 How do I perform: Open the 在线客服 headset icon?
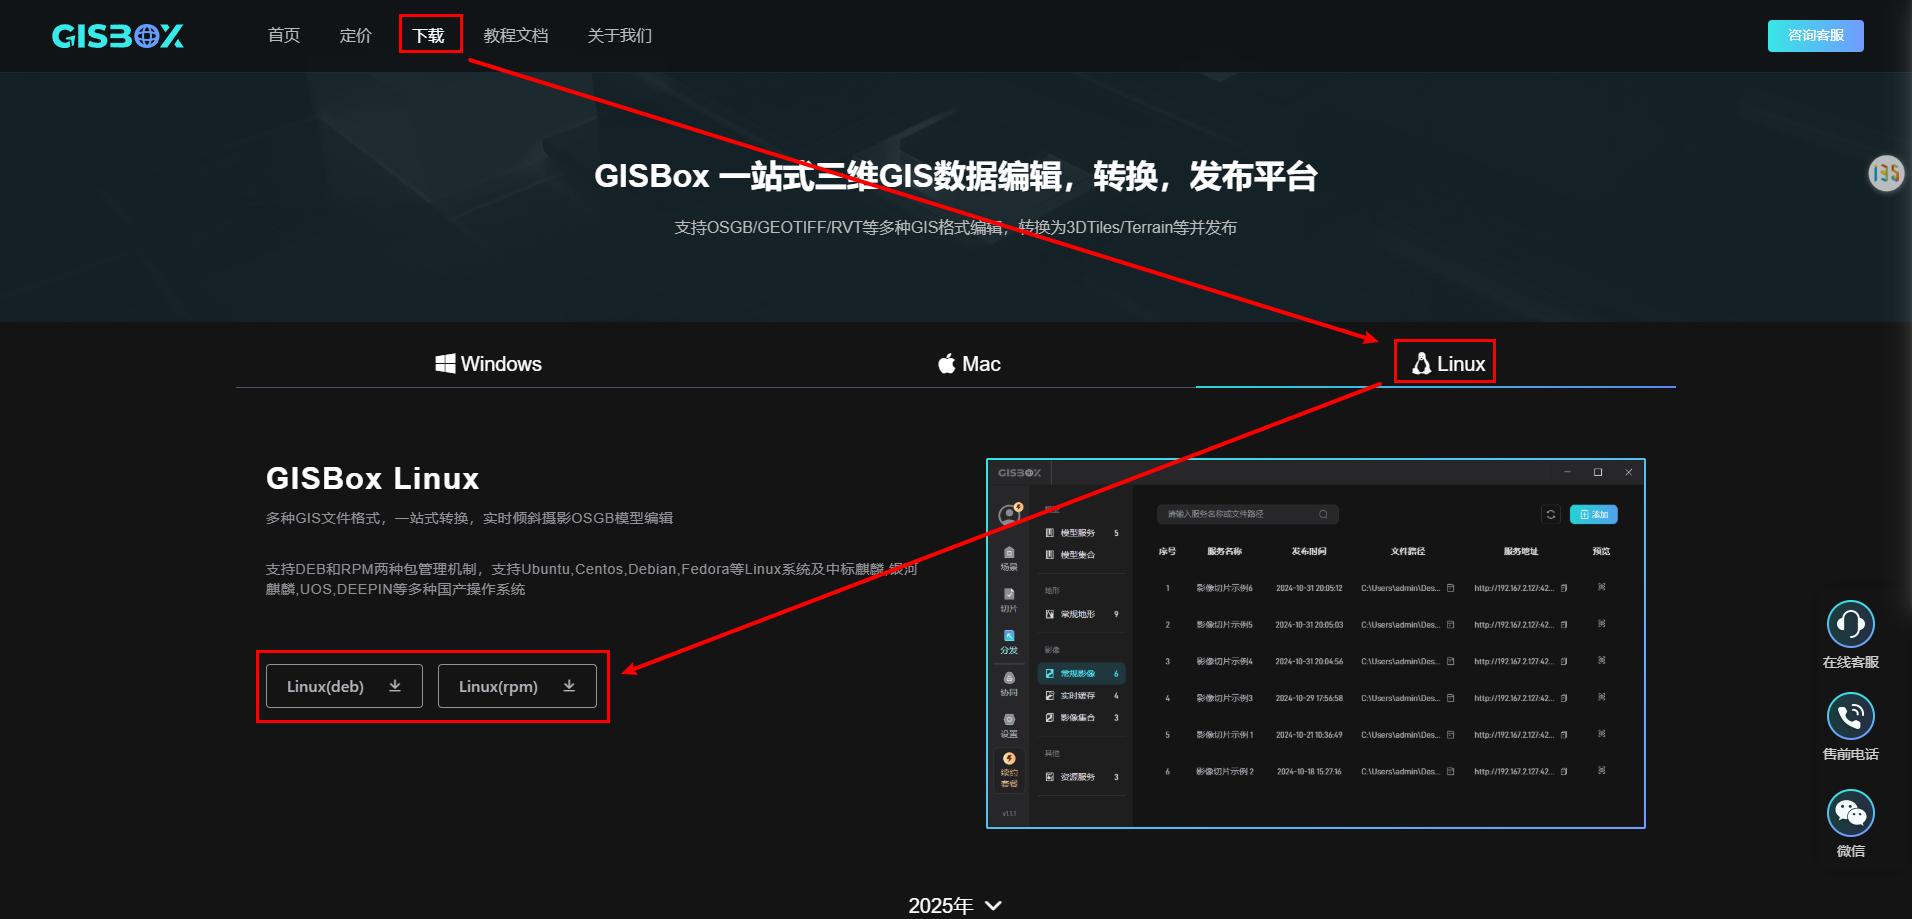(1851, 624)
